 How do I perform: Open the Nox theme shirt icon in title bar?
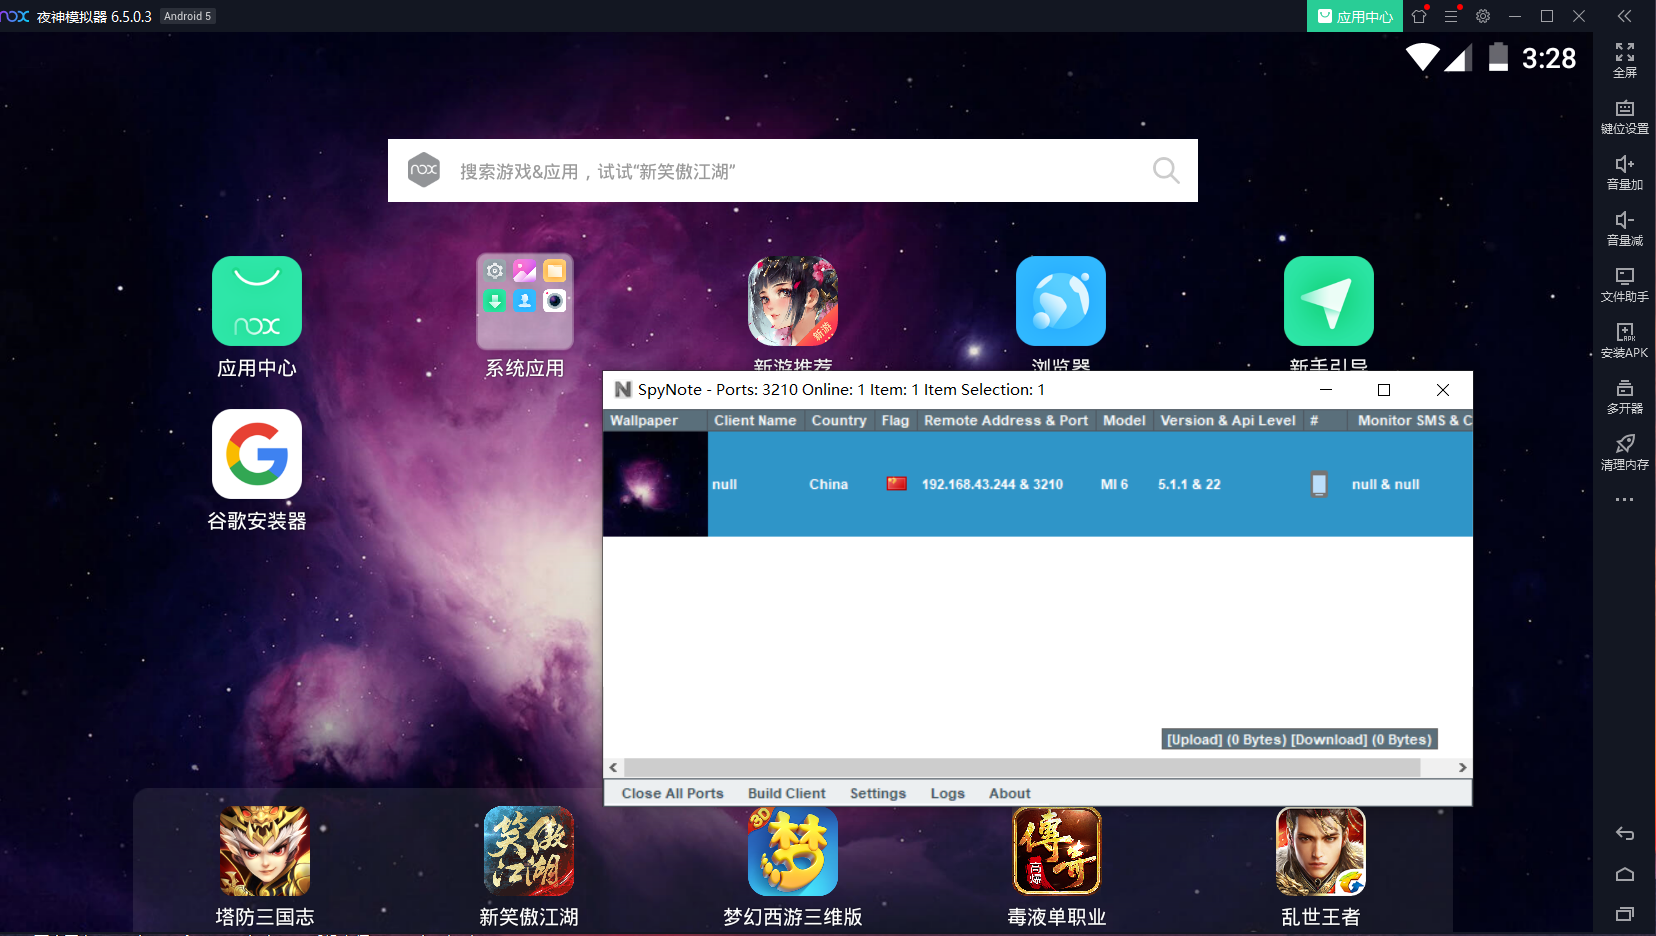click(x=1419, y=16)
